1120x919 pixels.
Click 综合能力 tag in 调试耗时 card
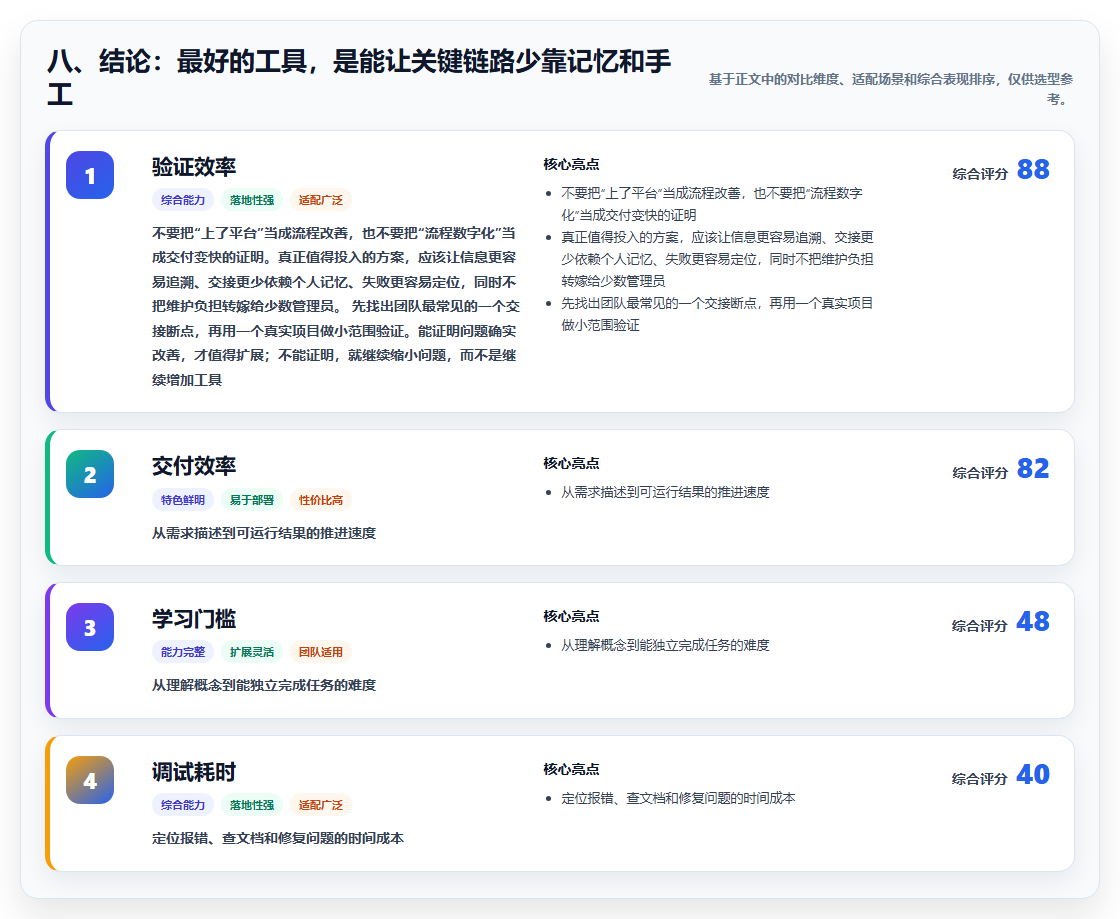point(183,805)
